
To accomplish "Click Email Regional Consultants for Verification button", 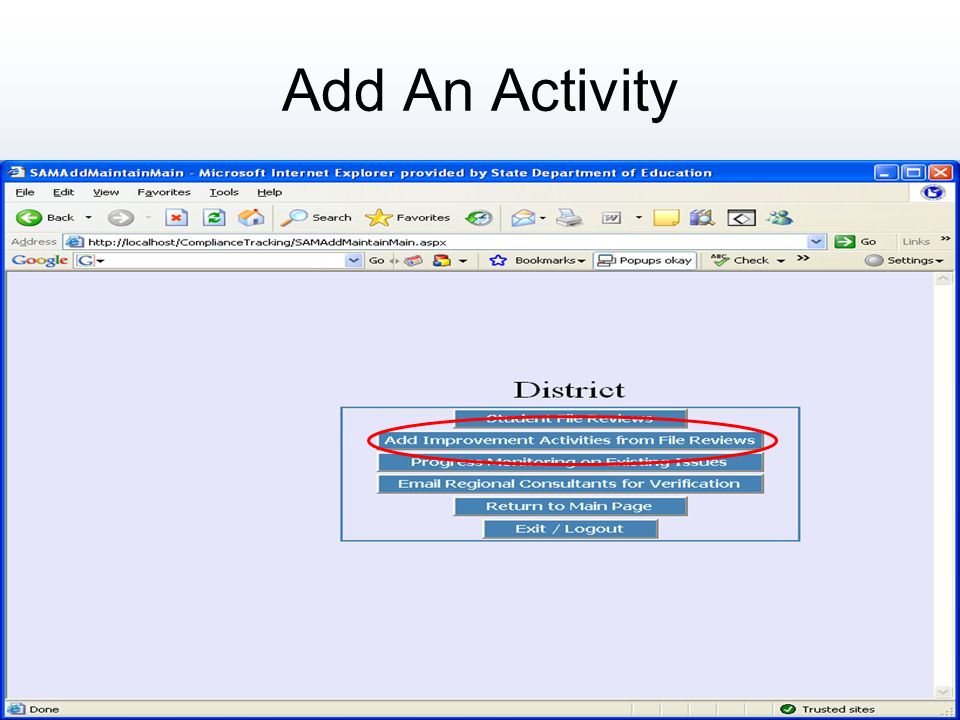I will 570,484.
